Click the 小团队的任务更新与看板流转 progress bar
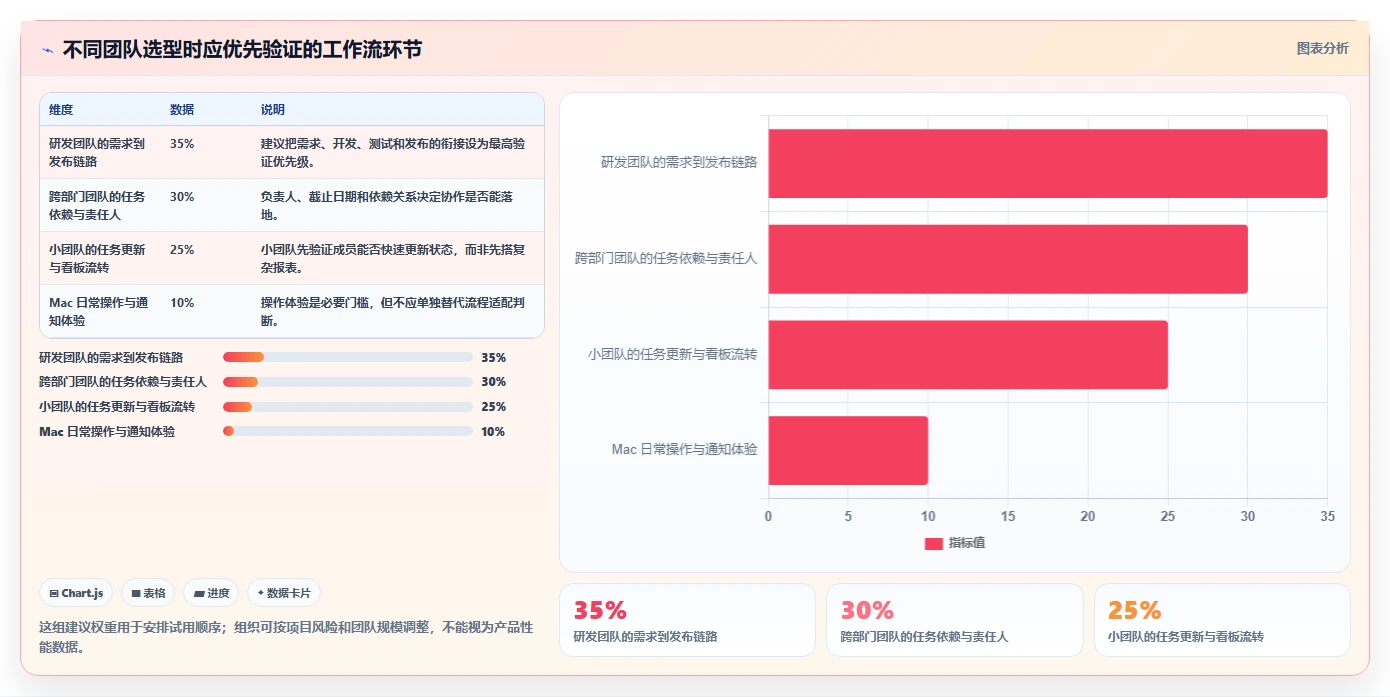This screenshot has width=1390, height=697. (x=348, y=407)
